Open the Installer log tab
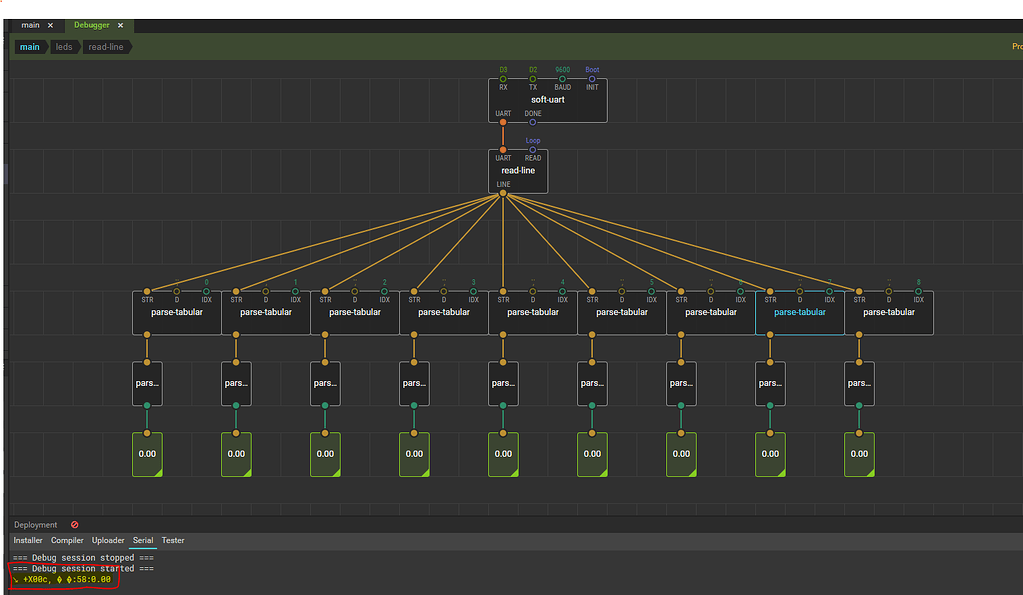 [x=28, y=541]
